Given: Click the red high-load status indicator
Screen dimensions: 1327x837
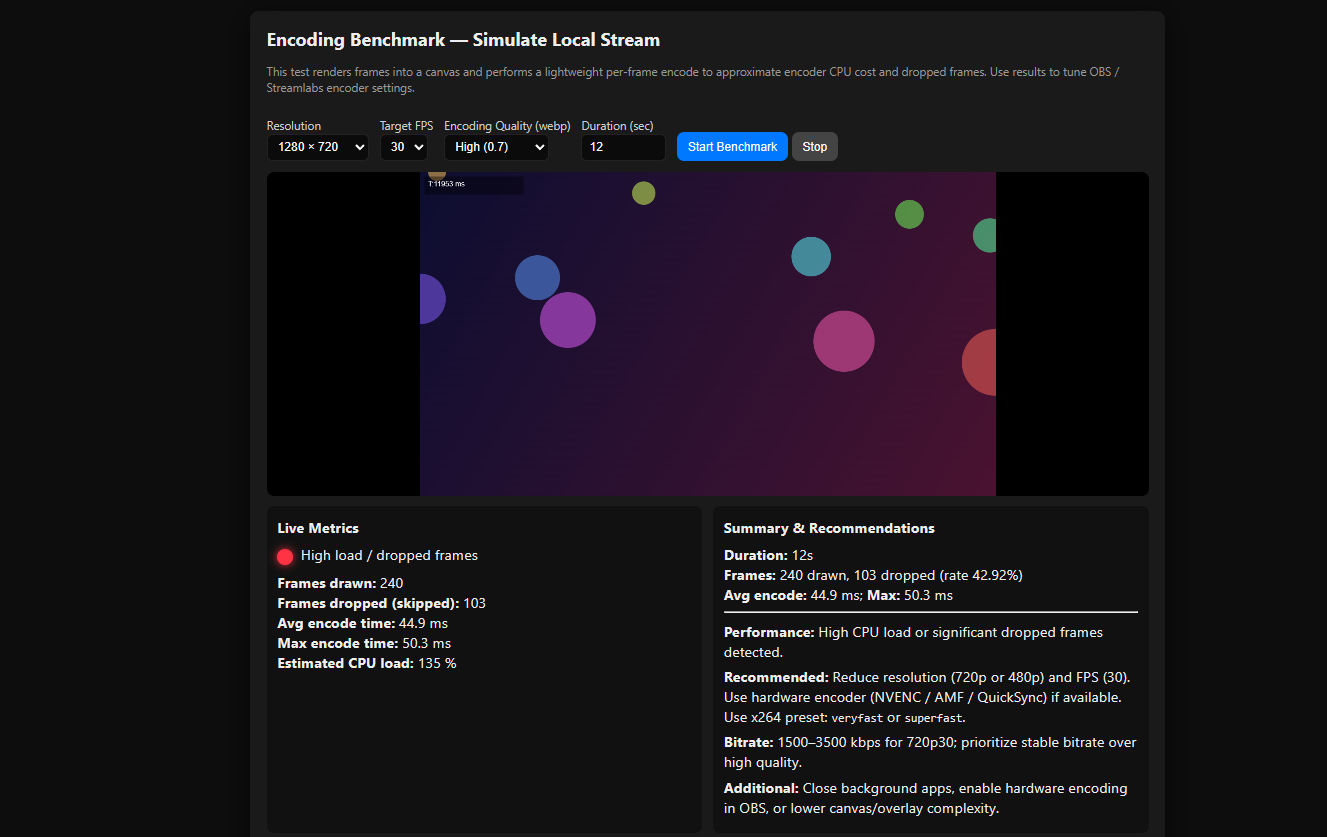Looking at the screenshot, I should pyautogui.click(x=285, y=556).
